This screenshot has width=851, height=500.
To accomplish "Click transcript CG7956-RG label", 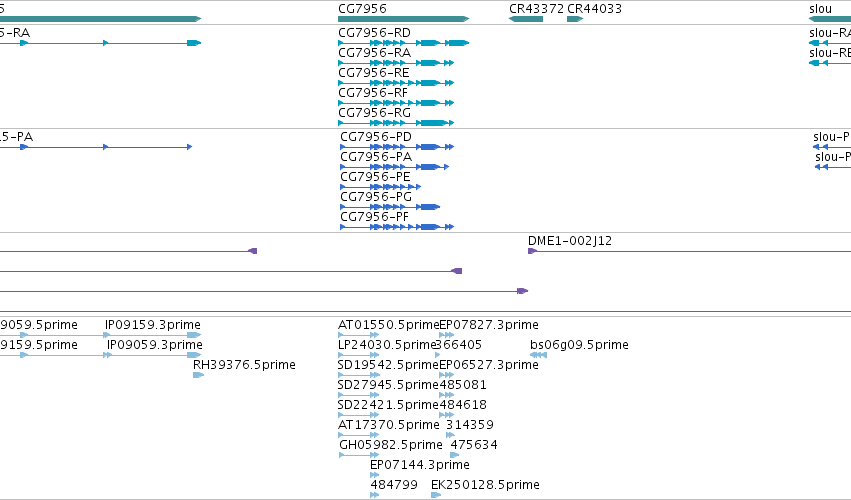I will click(374, 113).
